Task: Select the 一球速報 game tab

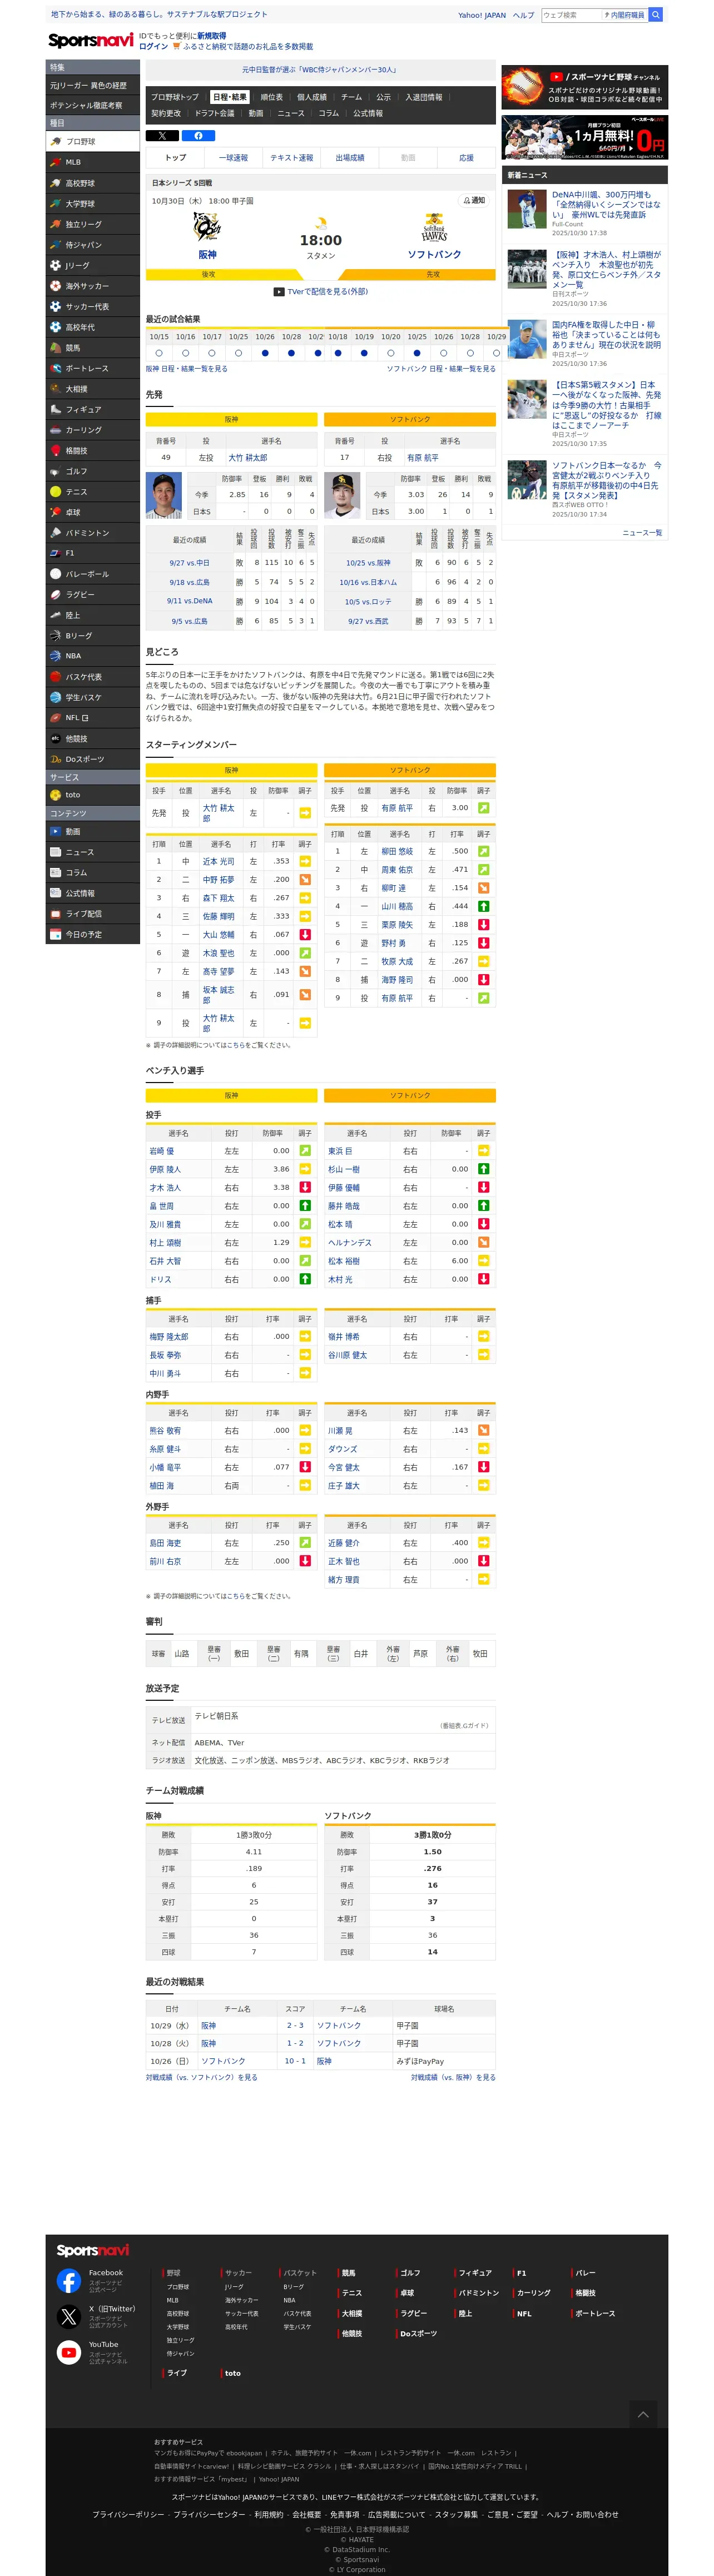Action: tap(233, 158)
